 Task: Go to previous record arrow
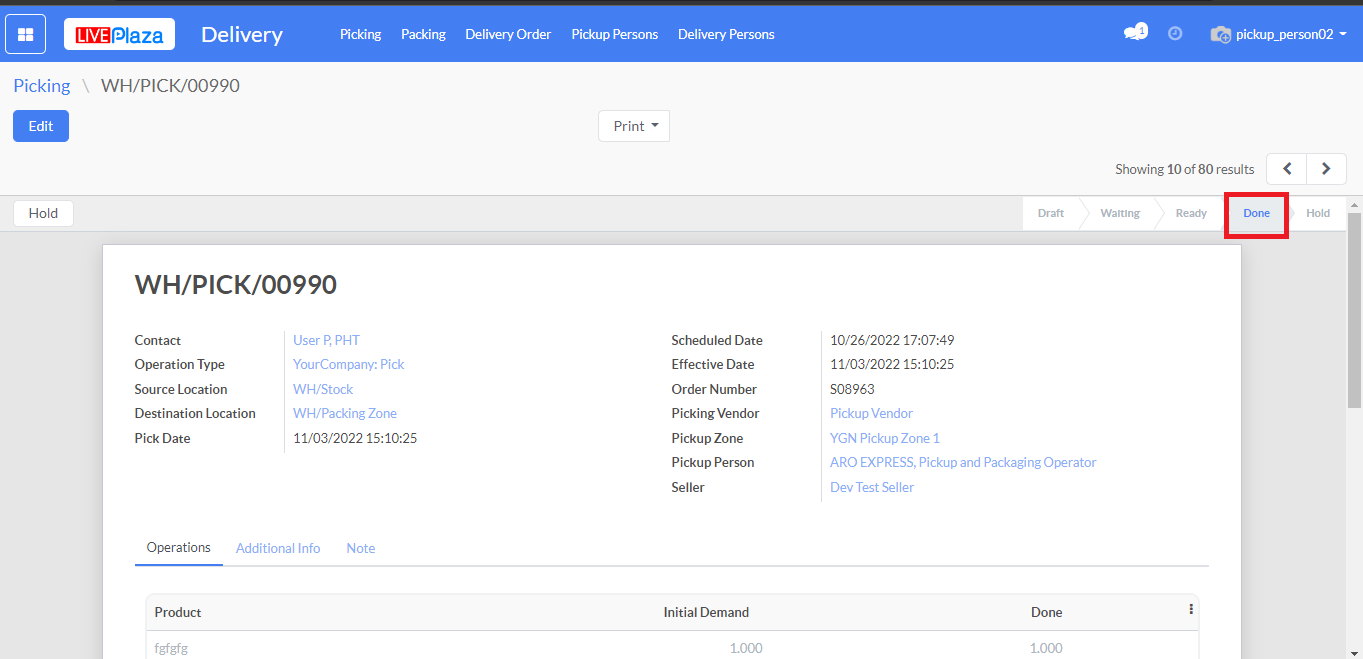pos(1287,169)
